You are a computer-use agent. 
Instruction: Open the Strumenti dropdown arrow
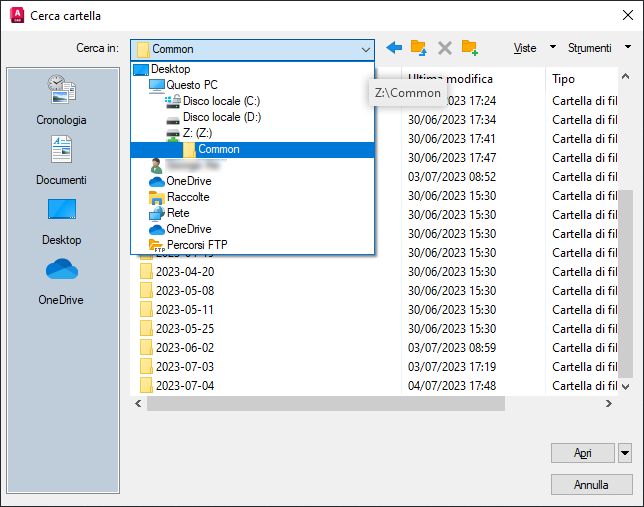click(628, 47)
